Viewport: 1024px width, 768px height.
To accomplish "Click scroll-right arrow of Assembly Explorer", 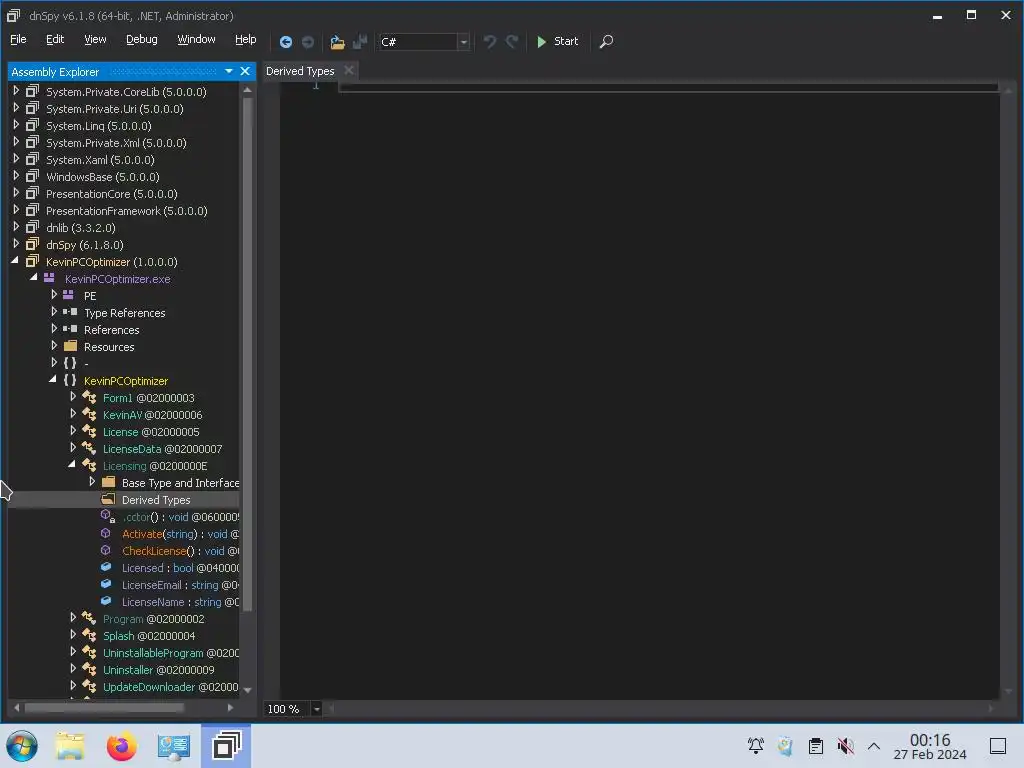I will tap(230, 707).
